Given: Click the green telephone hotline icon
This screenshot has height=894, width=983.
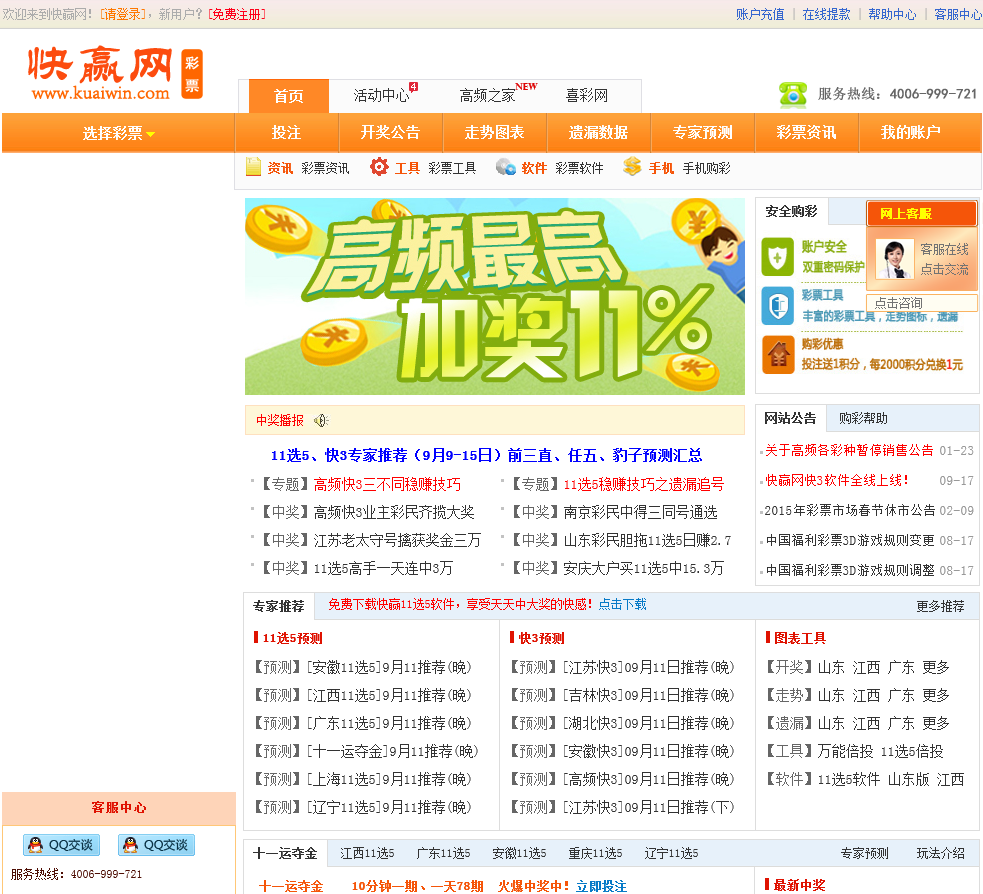Looking at the screenshot, I should [792, 95].
